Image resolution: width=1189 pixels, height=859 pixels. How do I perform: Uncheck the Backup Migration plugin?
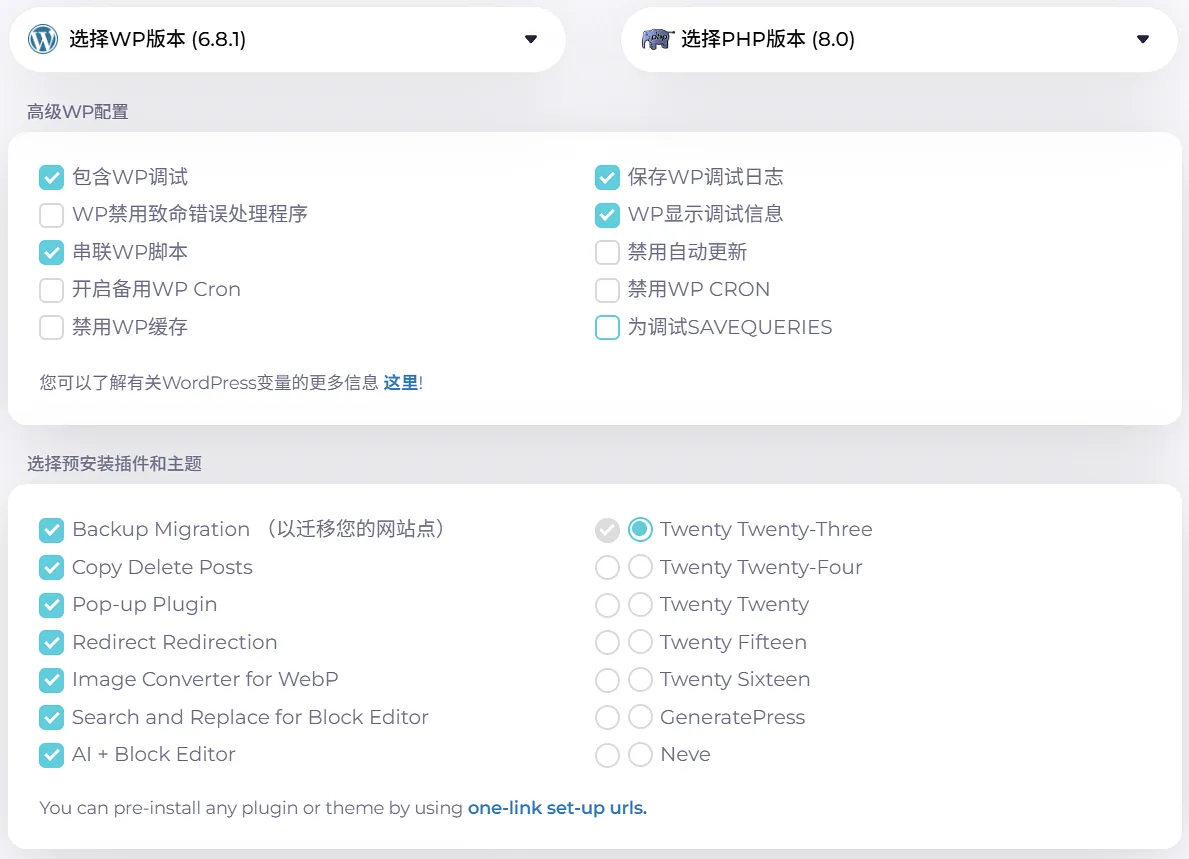[x=51, y=530]
